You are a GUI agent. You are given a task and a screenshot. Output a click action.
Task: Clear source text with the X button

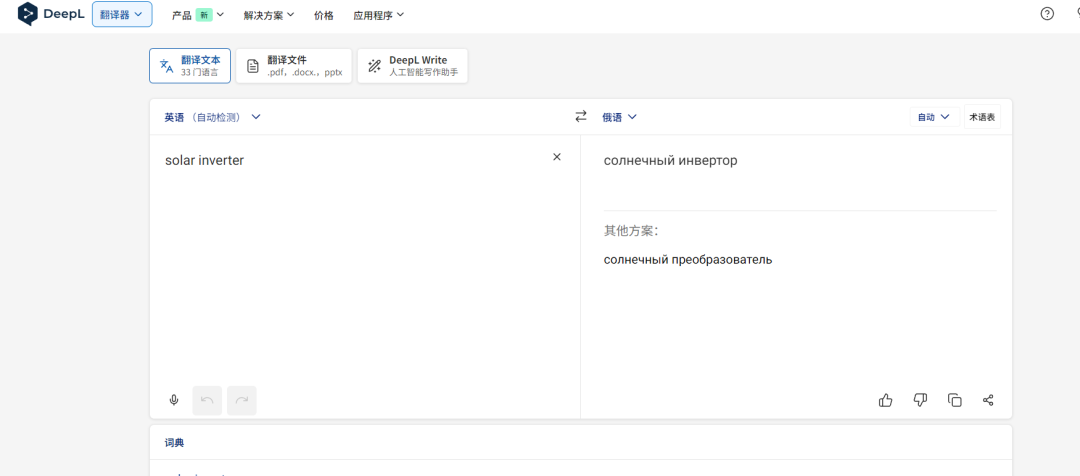pyautogui.click(x=557, y=157)
